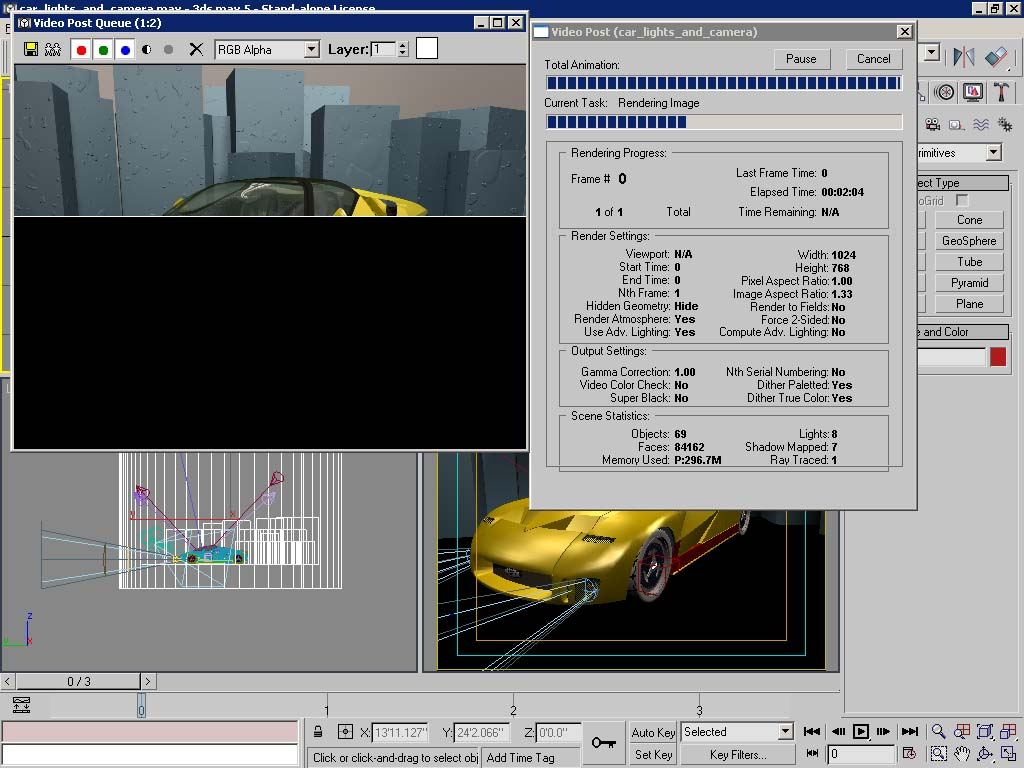Screen dimensions: 1024x768
Task: Click the Play Animation button
Action: (x=860, y=732)
